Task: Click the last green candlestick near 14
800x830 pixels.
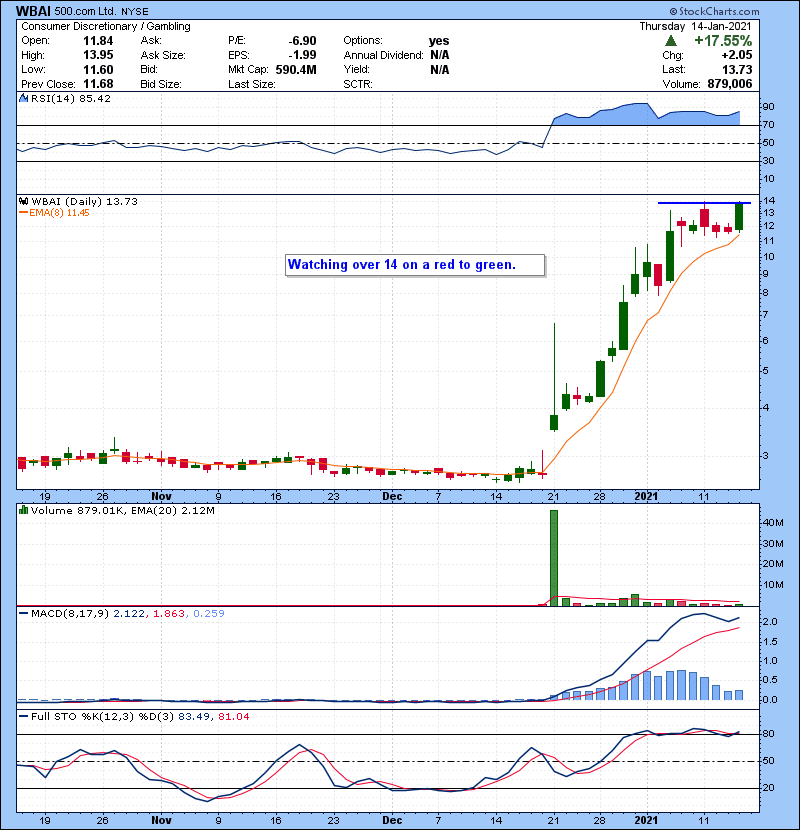Action: pyautogui.click(x=739, y=216)
